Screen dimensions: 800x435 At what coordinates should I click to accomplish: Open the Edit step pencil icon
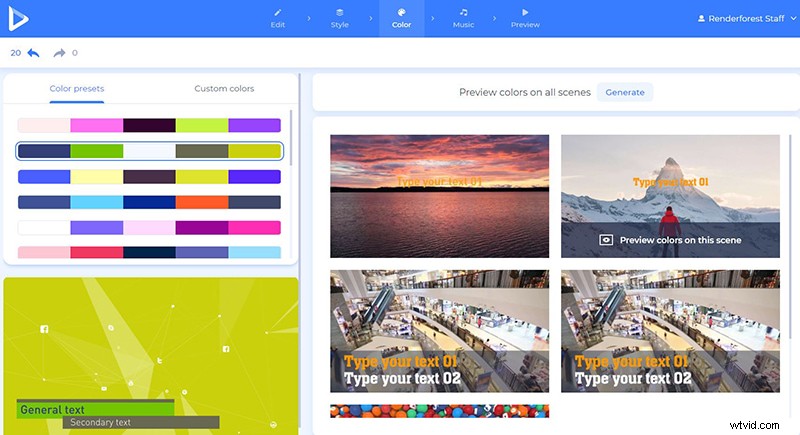pos(278,12)
